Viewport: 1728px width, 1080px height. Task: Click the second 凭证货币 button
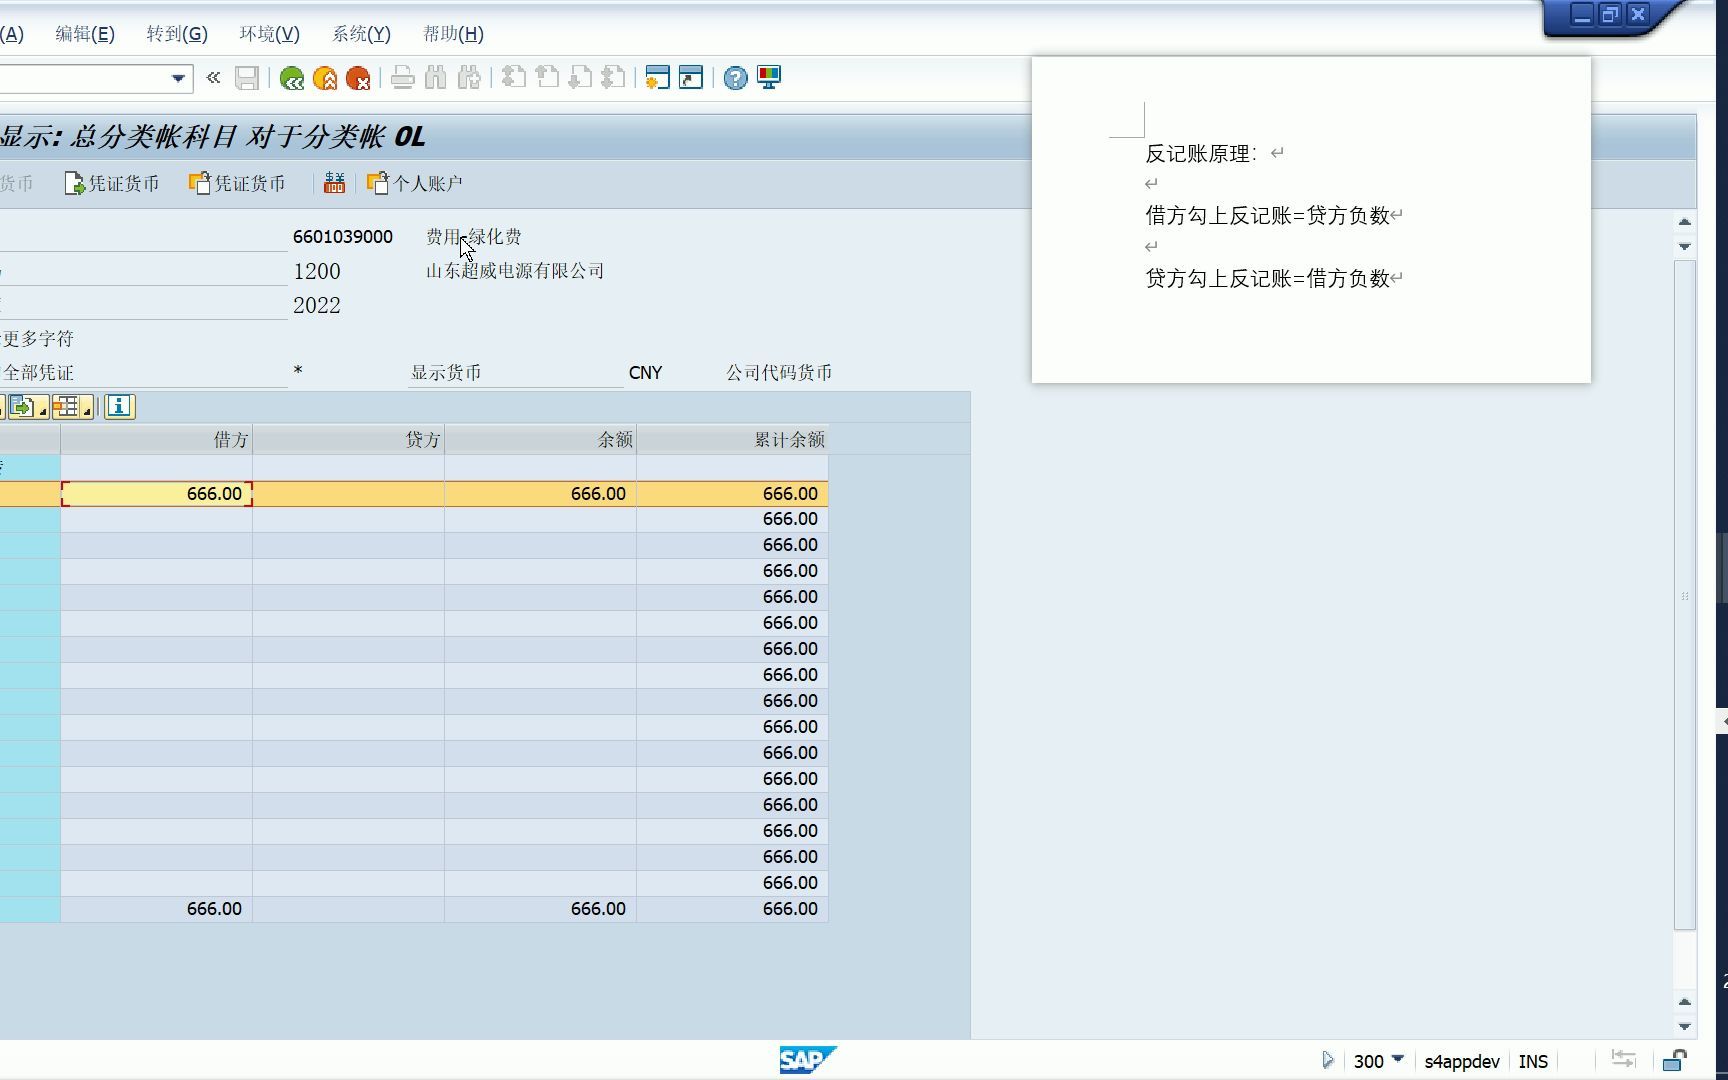coord(237,183)
